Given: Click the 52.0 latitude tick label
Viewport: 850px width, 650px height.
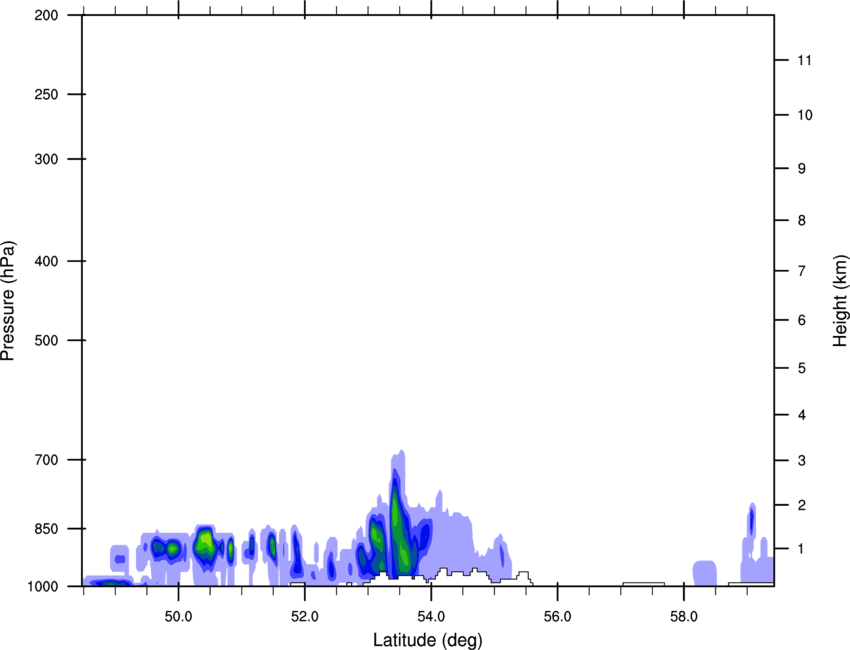Looking at the screenshot, I should click(x=305, y=617).
